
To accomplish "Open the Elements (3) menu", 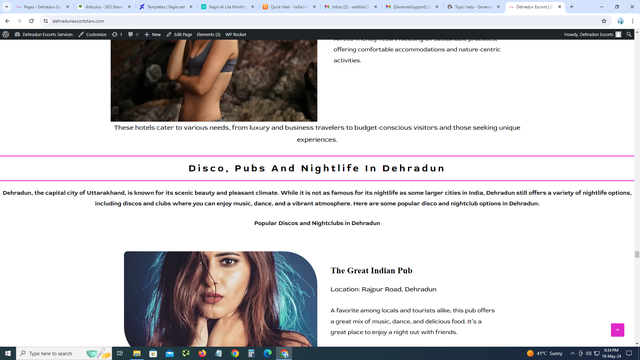I will click(x=209, y=34).
